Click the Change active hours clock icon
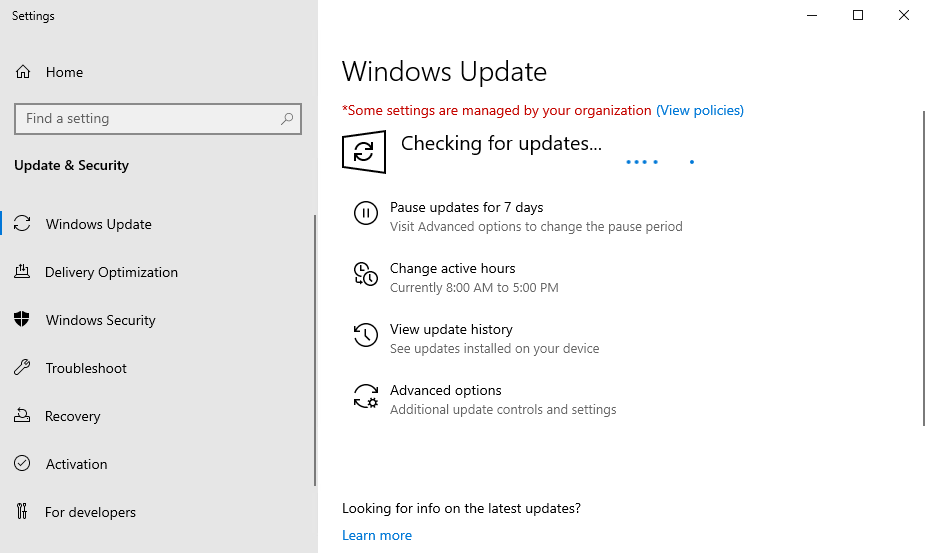Image resolution: width=926 pixels, height=553 pixels. [x=366, y=274]
